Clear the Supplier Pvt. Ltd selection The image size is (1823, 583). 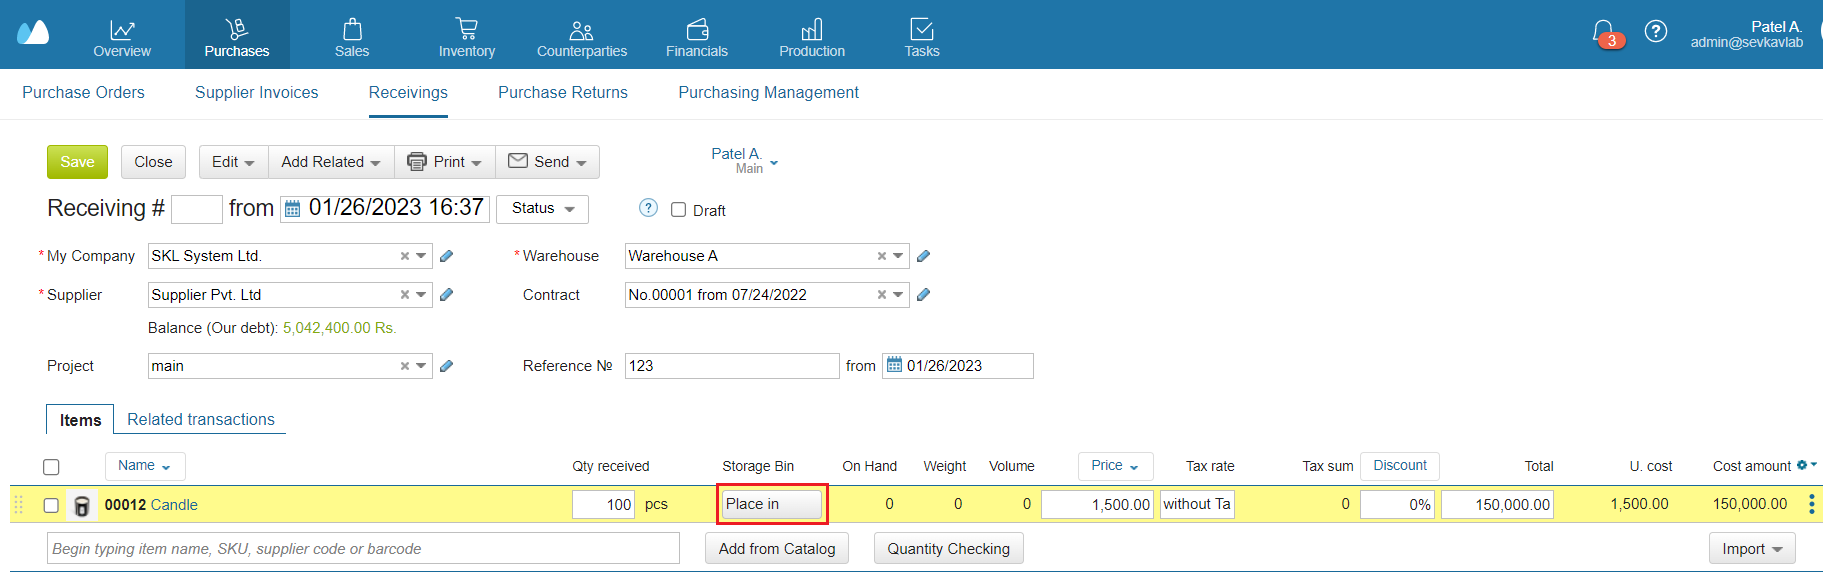click(x=405, y=295)
